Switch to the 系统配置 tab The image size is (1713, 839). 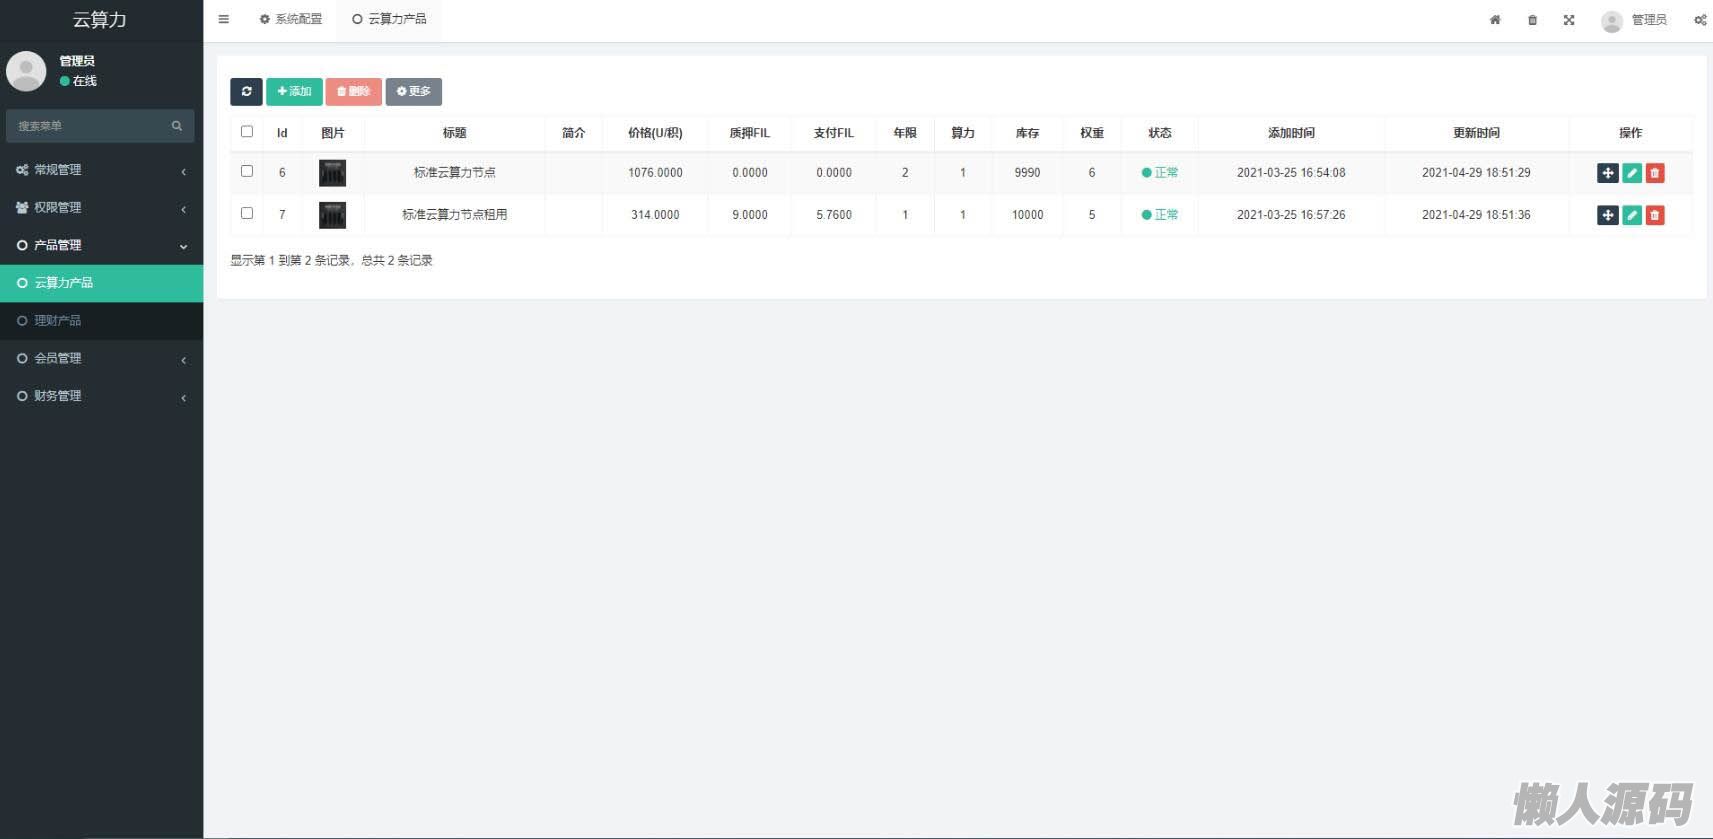[291, 19]
